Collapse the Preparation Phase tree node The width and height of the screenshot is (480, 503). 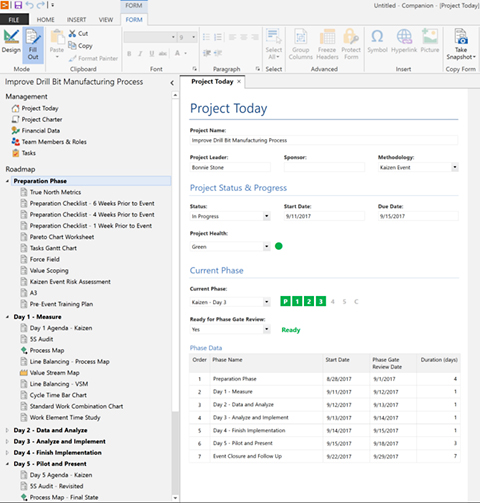click(x=7, y=181)
